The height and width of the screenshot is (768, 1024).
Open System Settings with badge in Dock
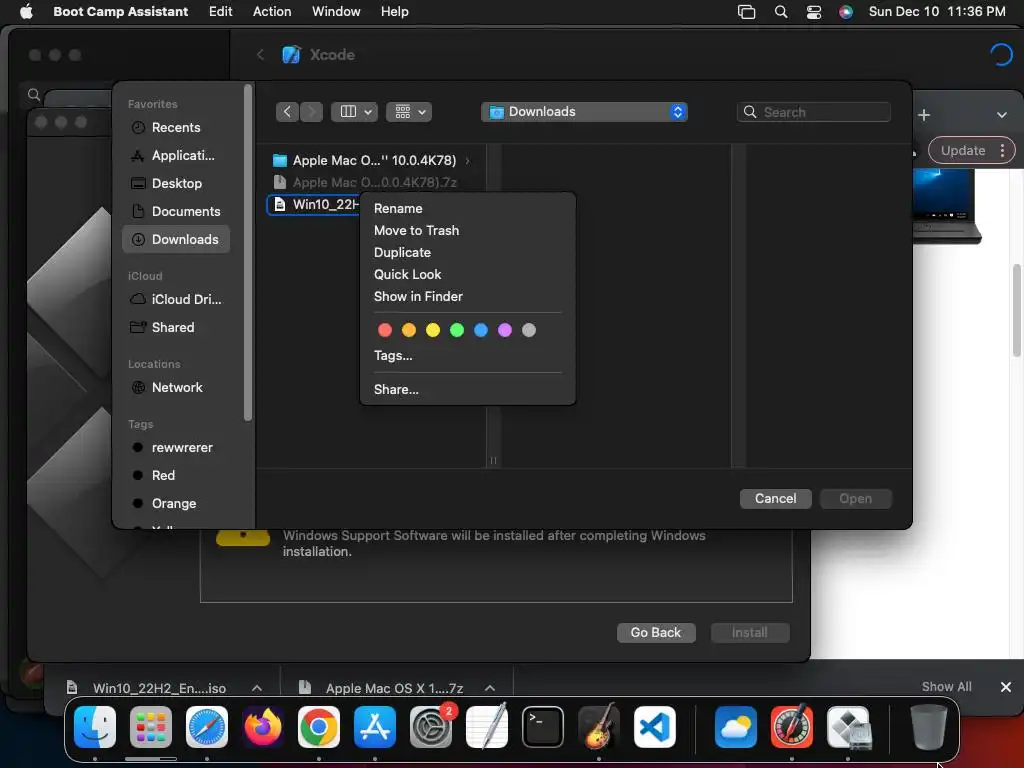click(x=431, y=726)
